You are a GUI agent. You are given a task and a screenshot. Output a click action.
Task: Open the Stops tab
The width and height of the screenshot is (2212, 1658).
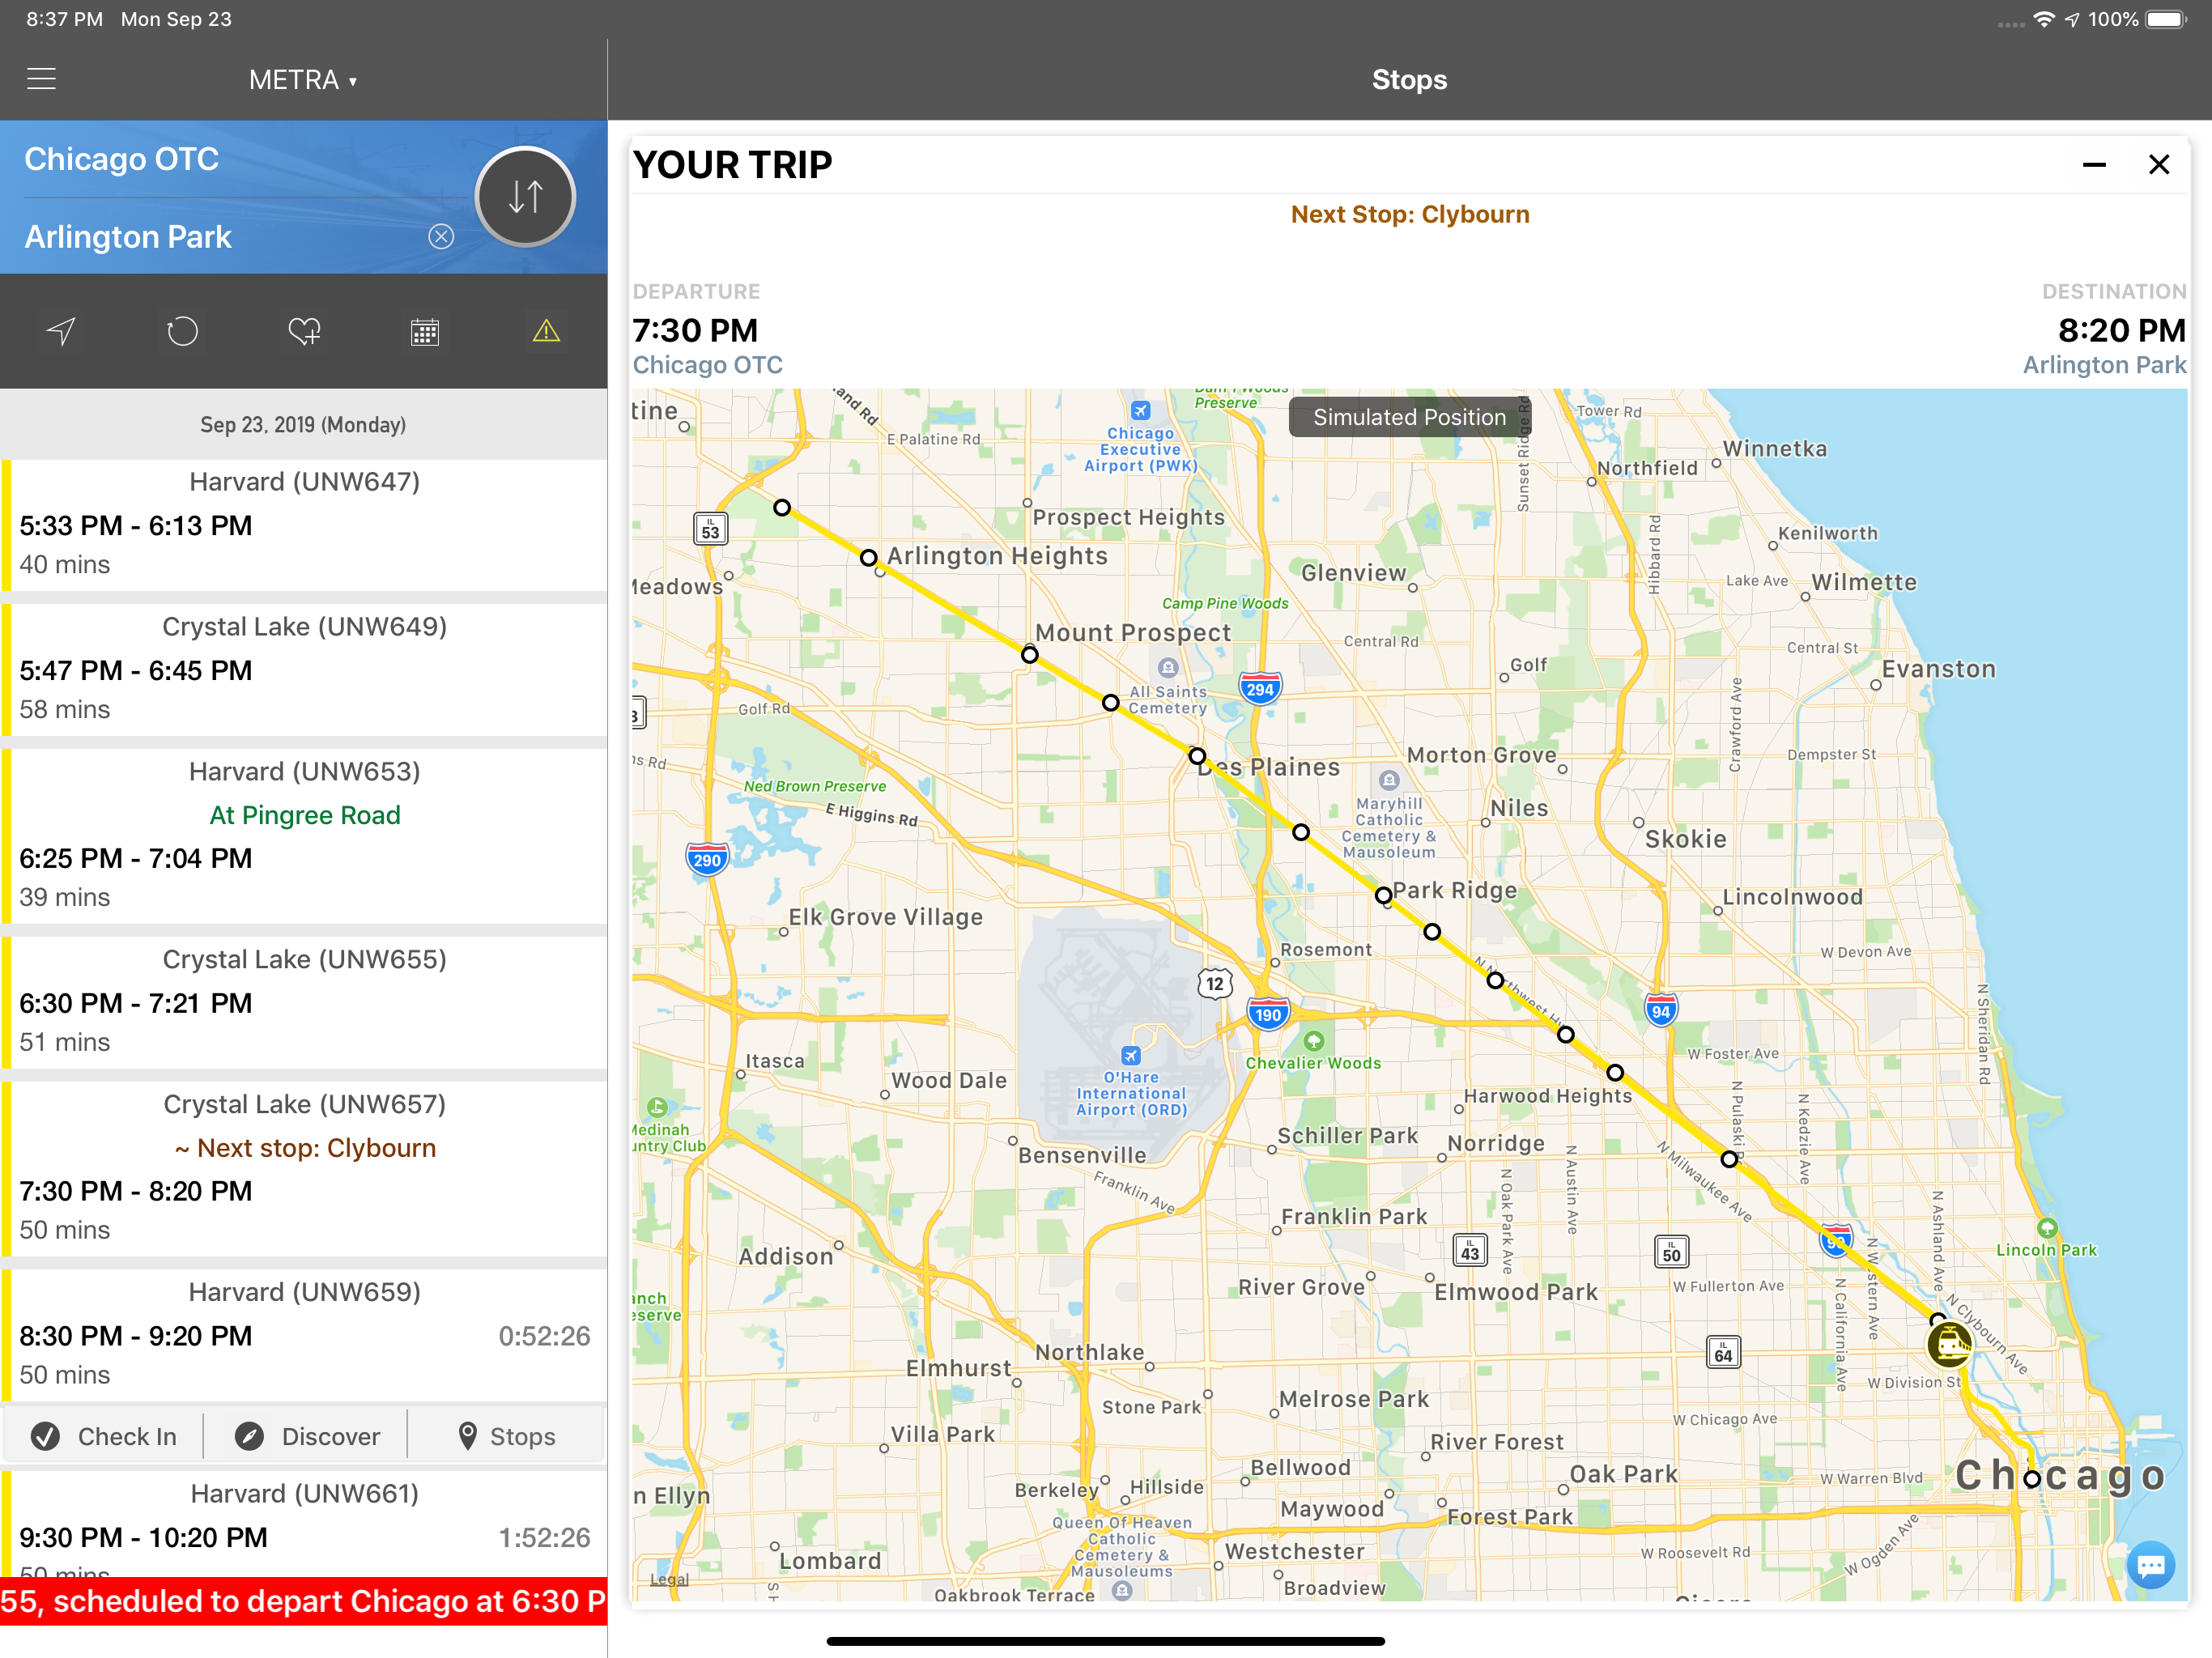507,1436
